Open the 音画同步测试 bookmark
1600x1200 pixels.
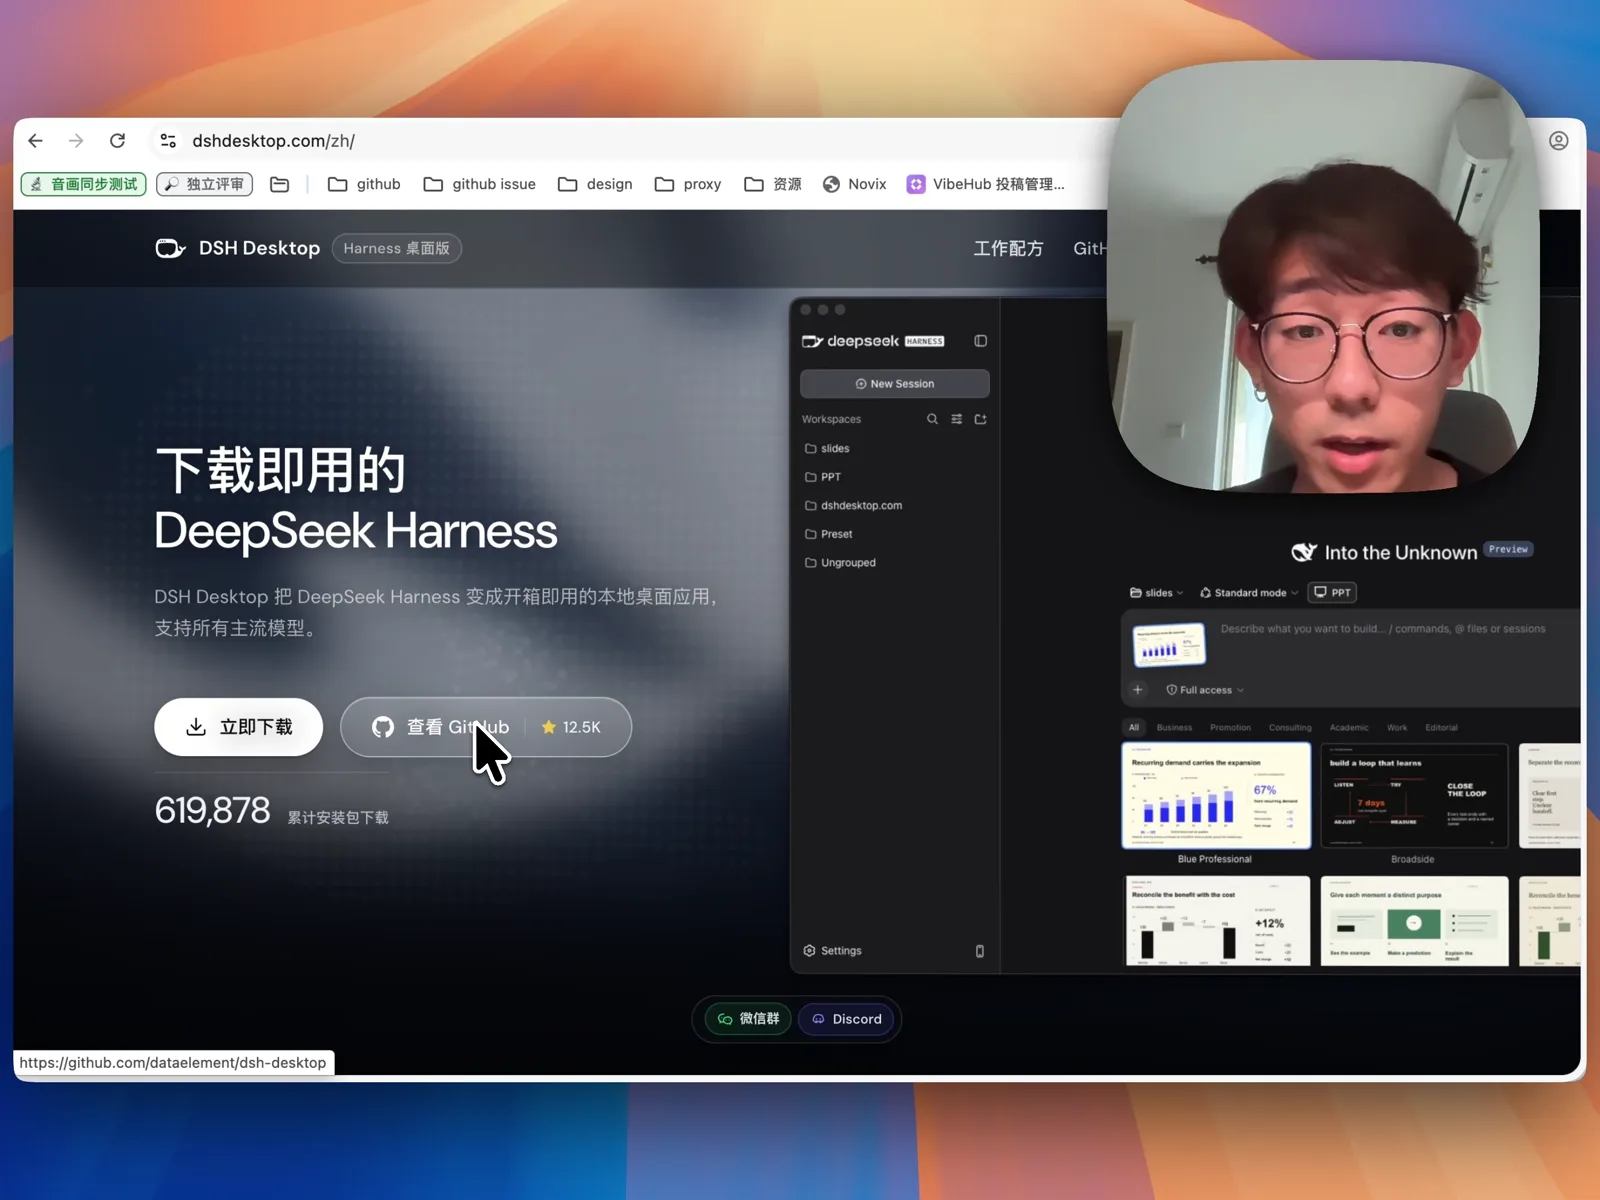click(x=84, y=184)
